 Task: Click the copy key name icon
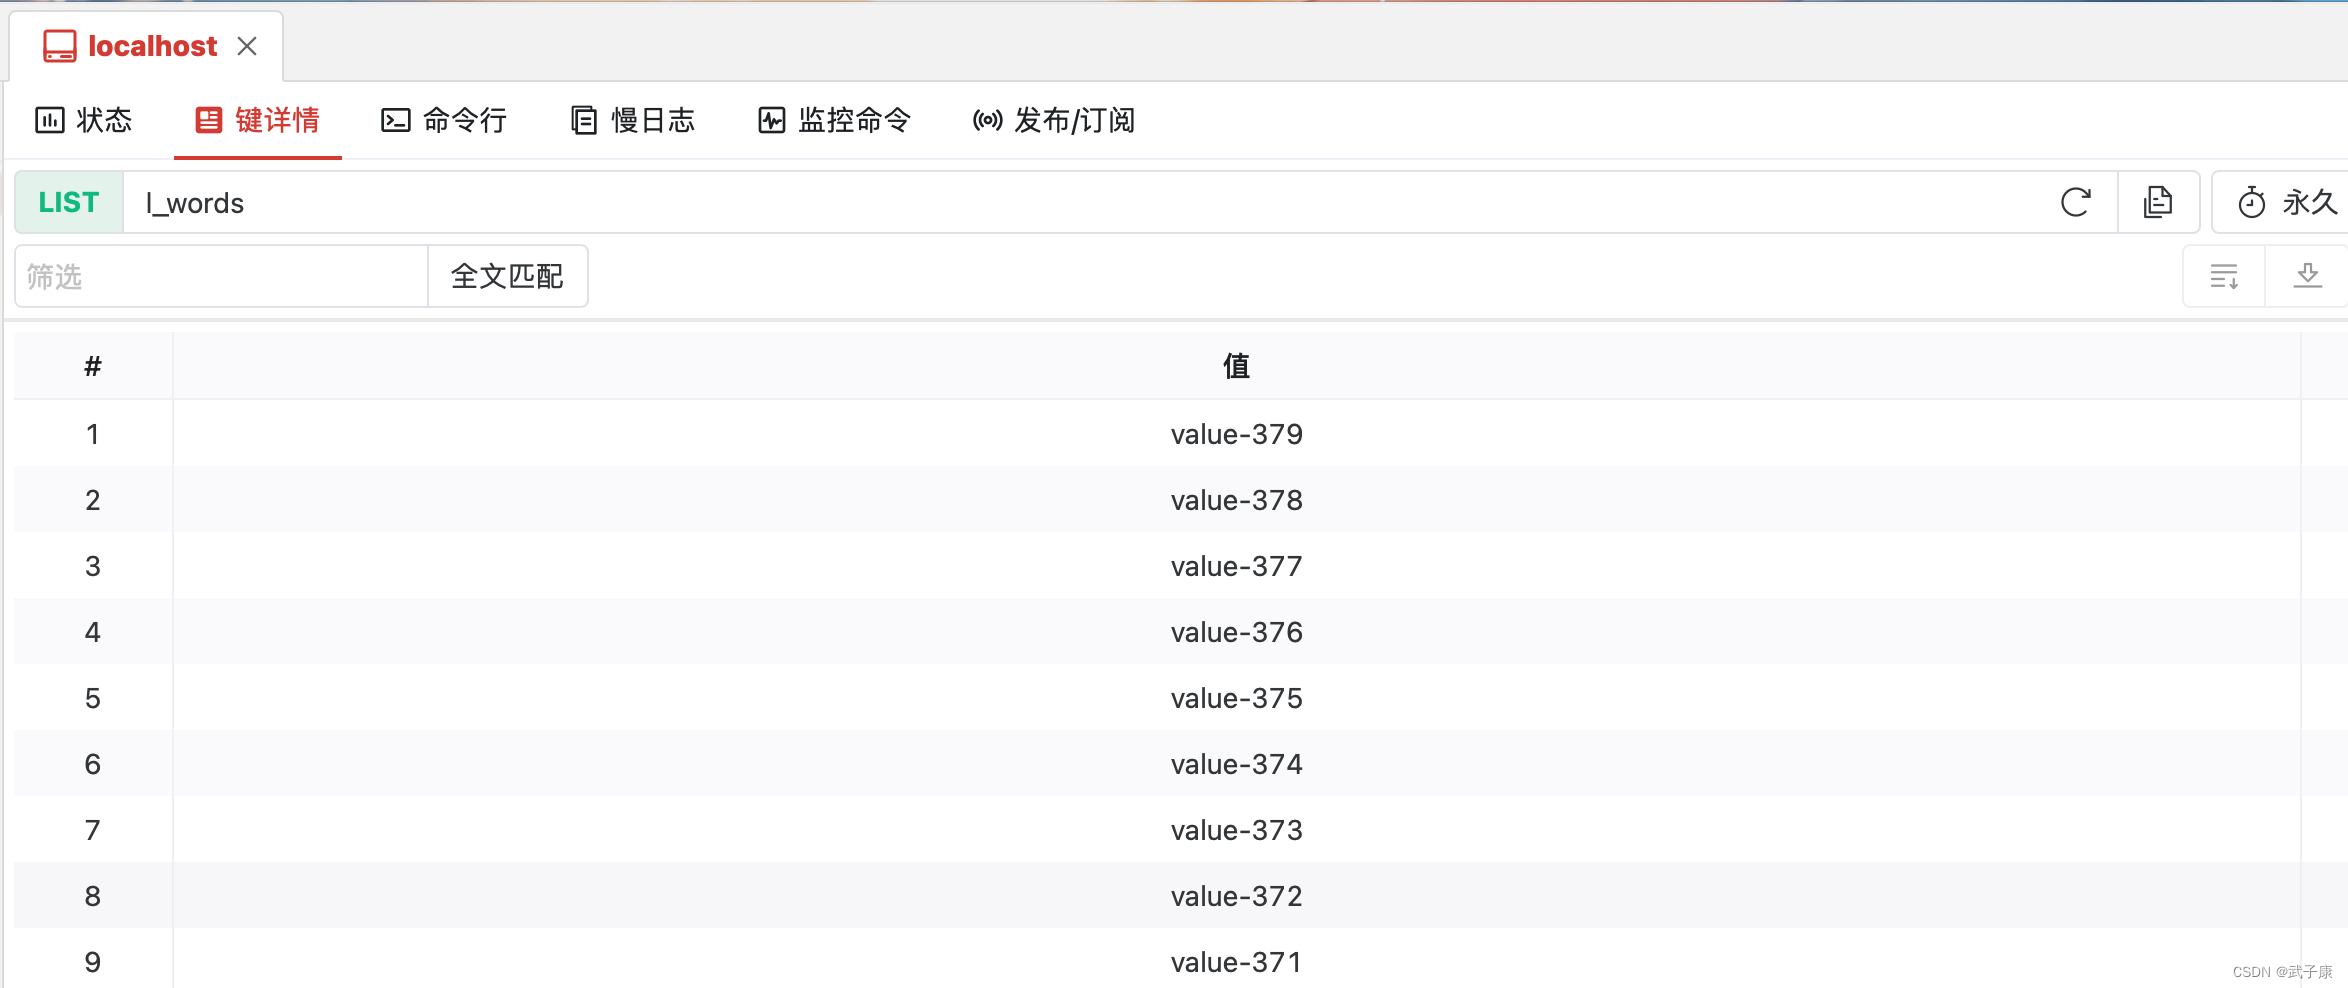[x=2158, y=202]
